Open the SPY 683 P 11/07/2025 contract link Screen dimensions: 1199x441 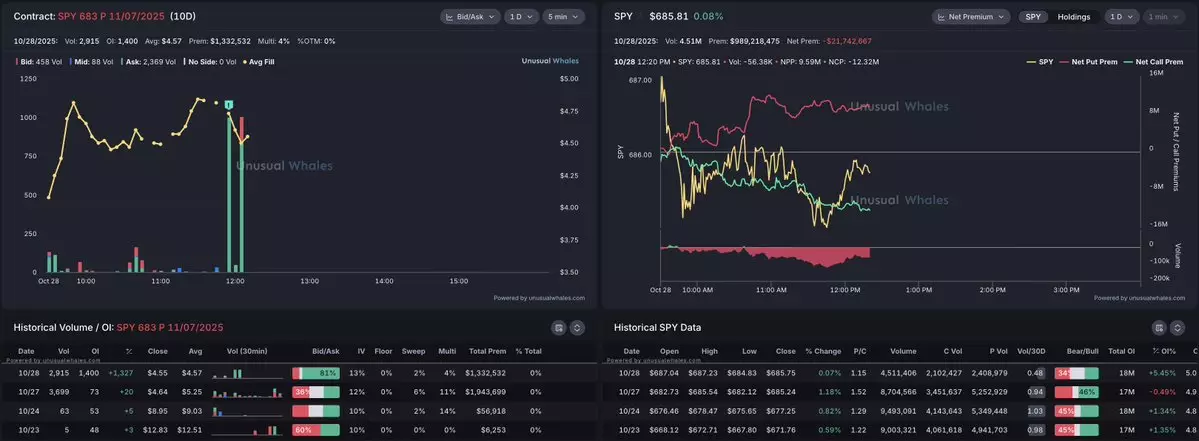113,17
